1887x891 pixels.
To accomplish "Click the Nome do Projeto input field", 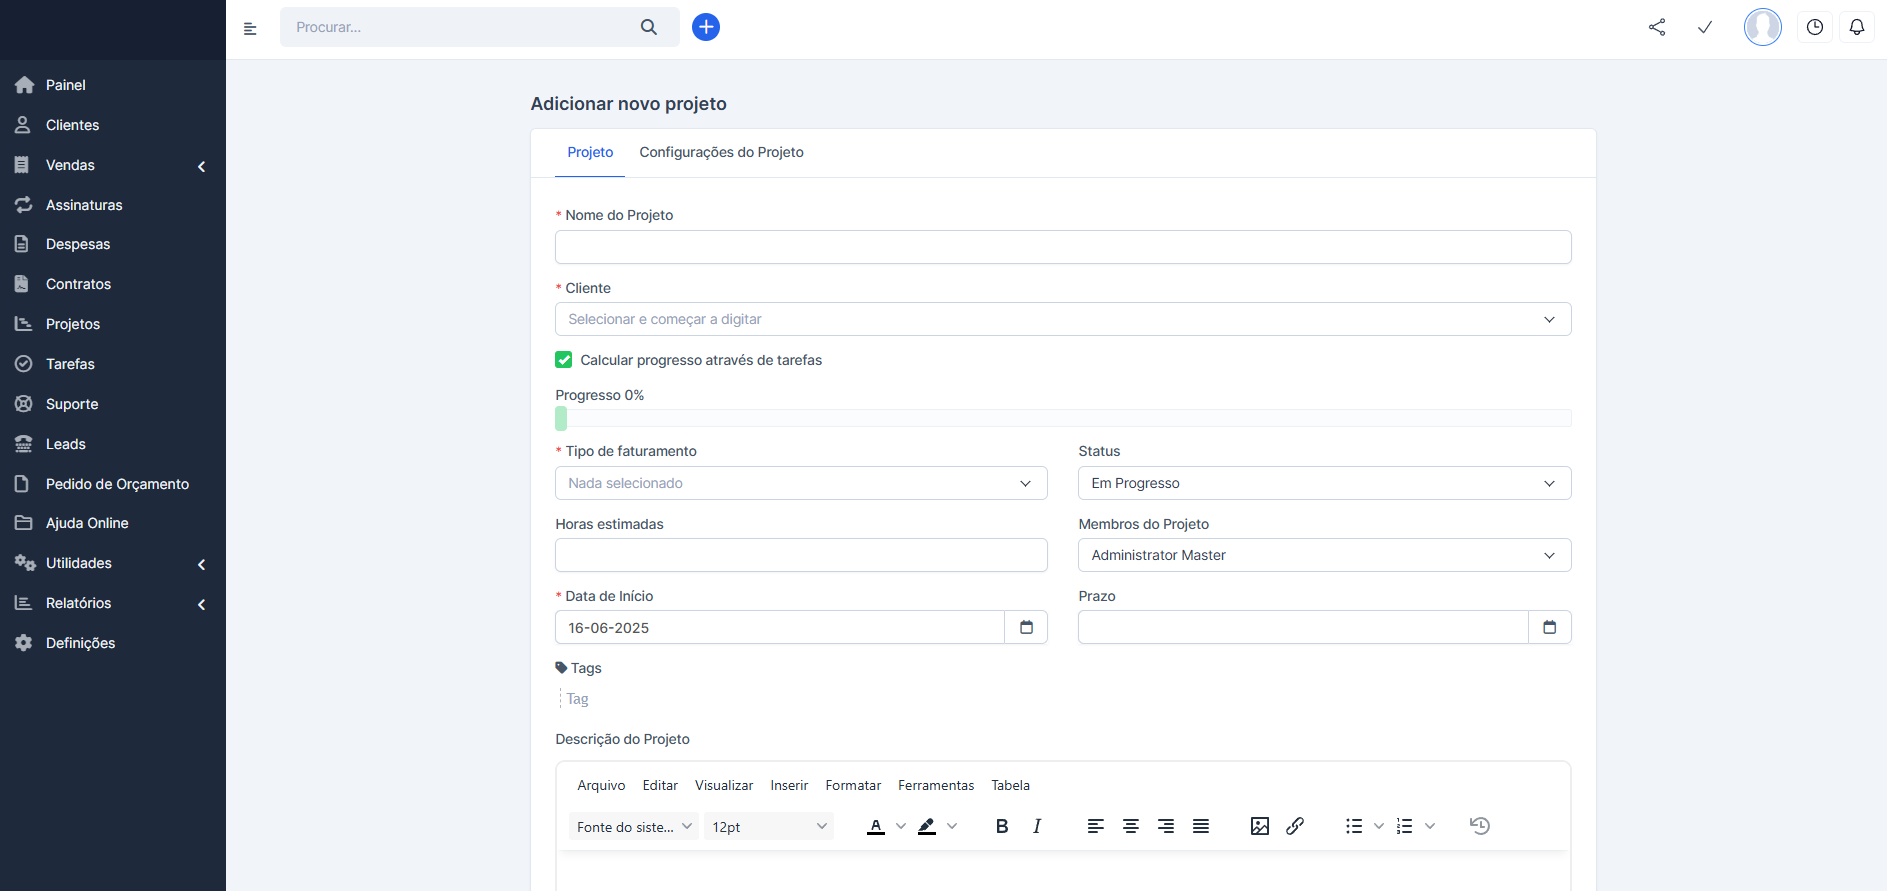I will 1062,247.
